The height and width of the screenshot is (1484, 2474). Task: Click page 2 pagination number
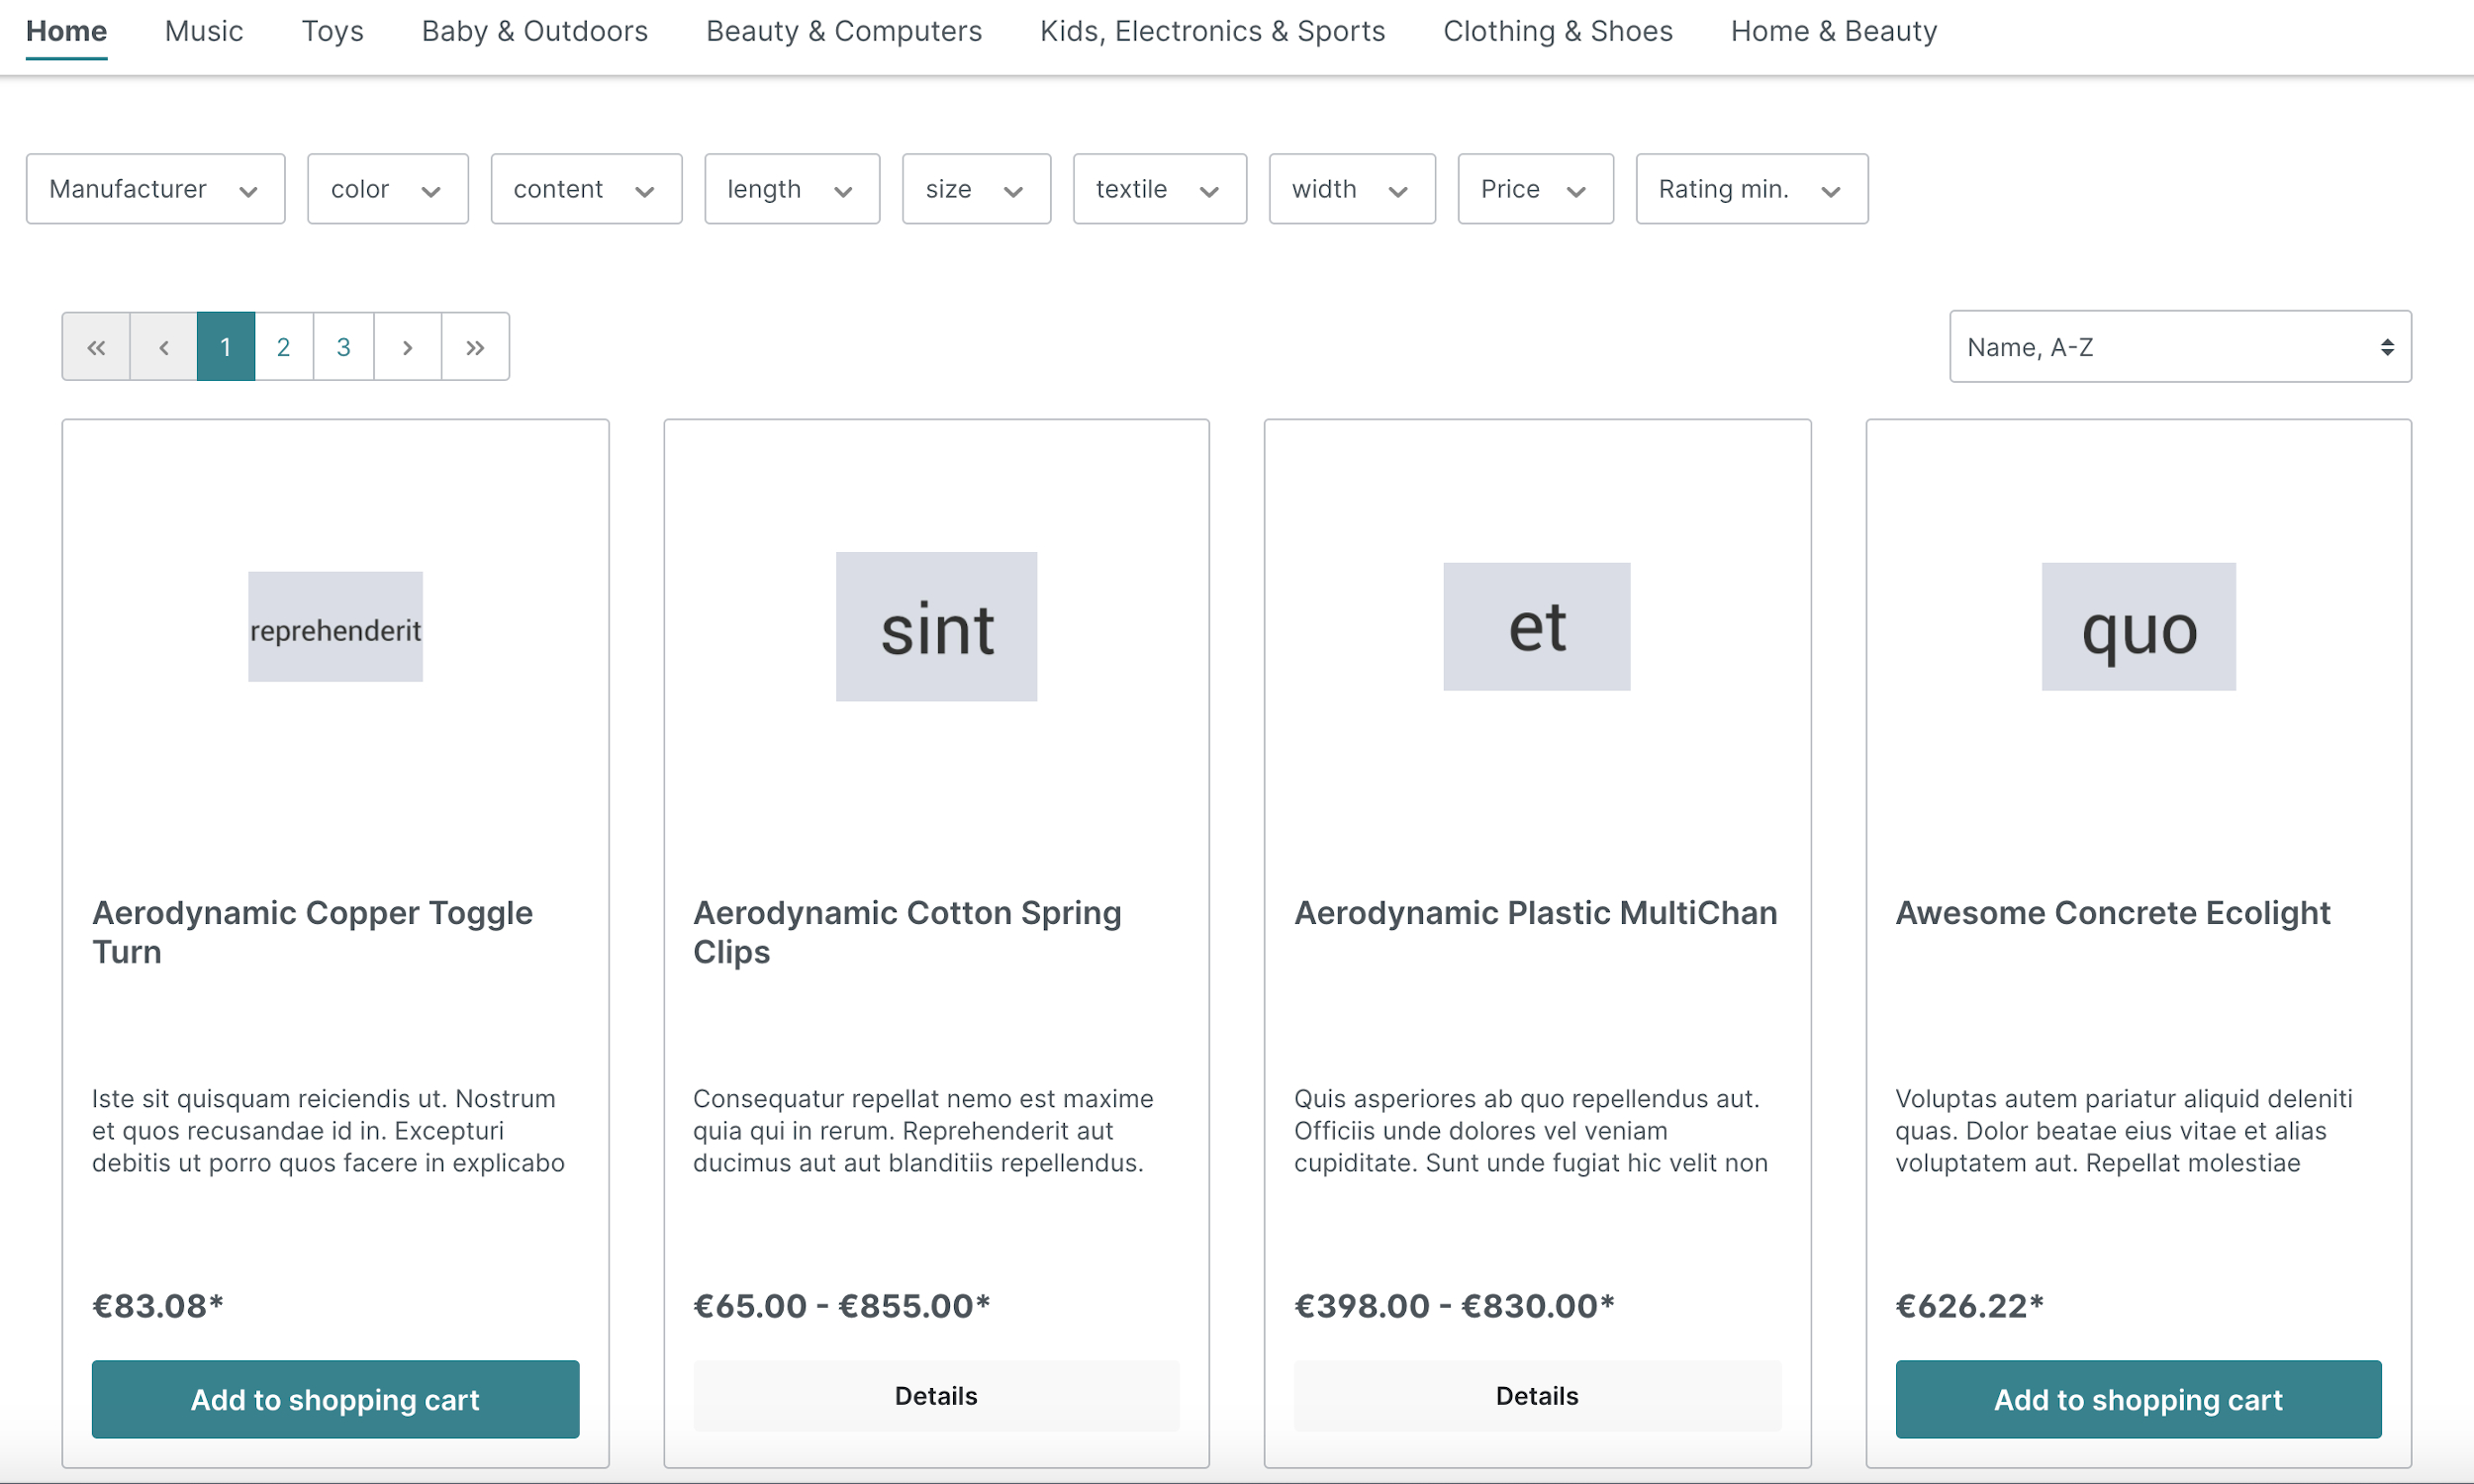click(285, 346)
